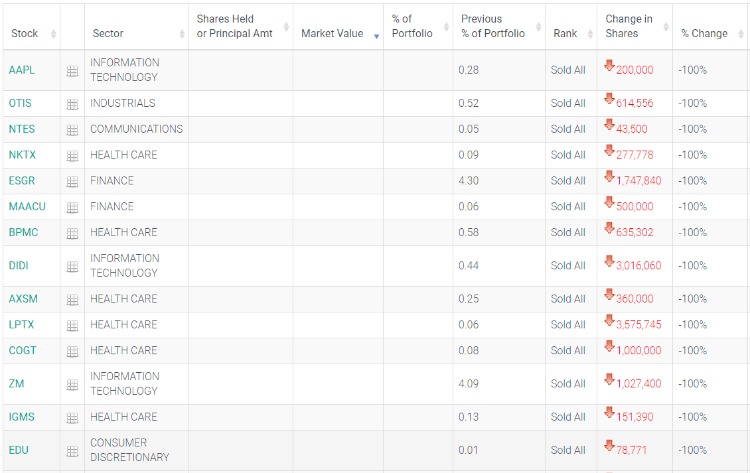Screen dimensions: 750x473
Task: Open the NKTX stock link
Action: pos(22,154)
